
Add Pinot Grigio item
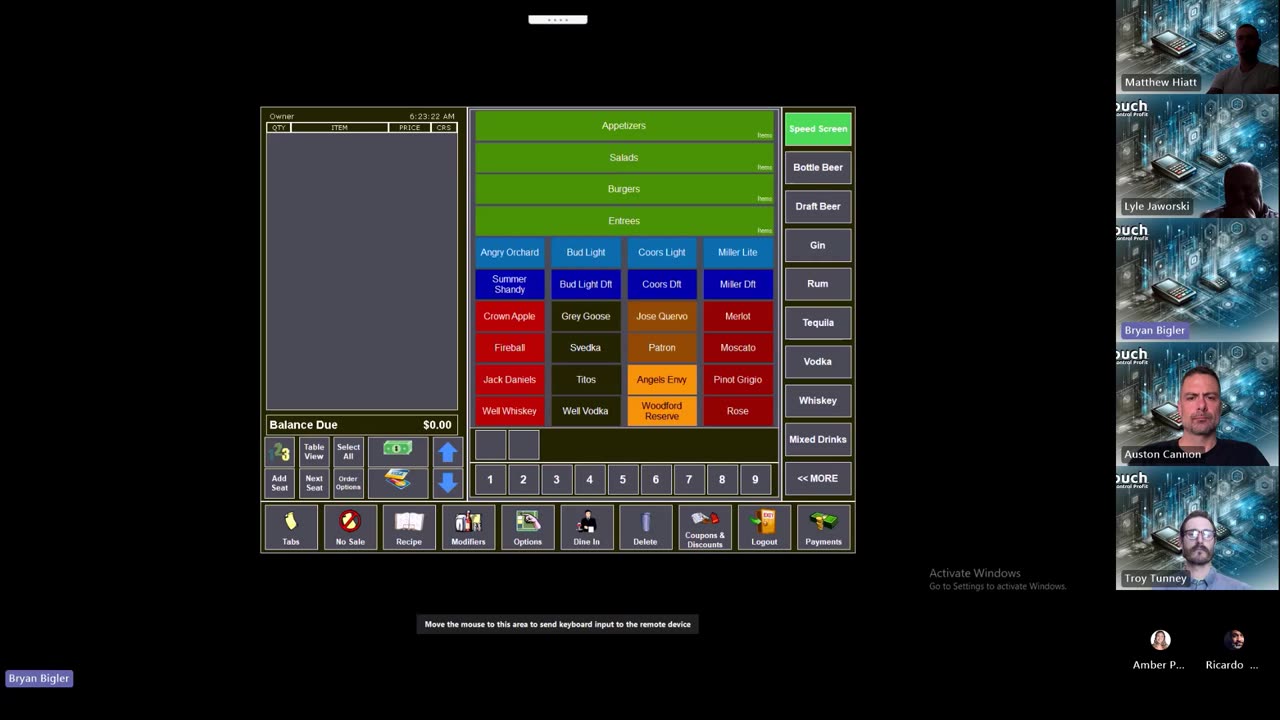[738, 380]
